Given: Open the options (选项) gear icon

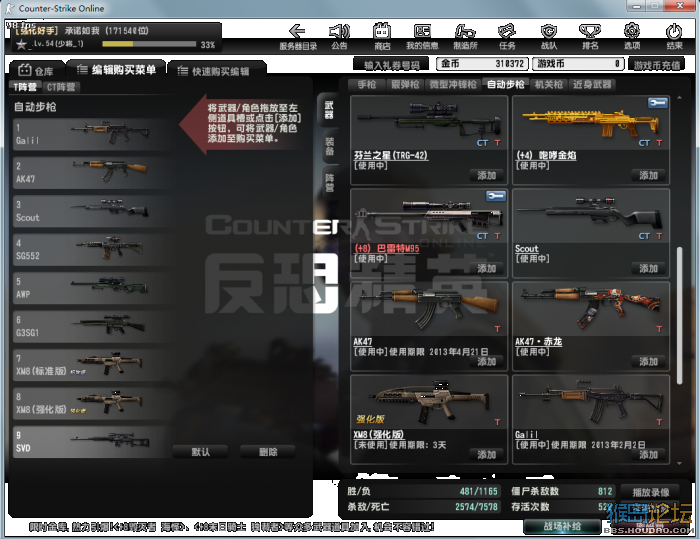Looking at the screenshot, I should tap(632, 32).
